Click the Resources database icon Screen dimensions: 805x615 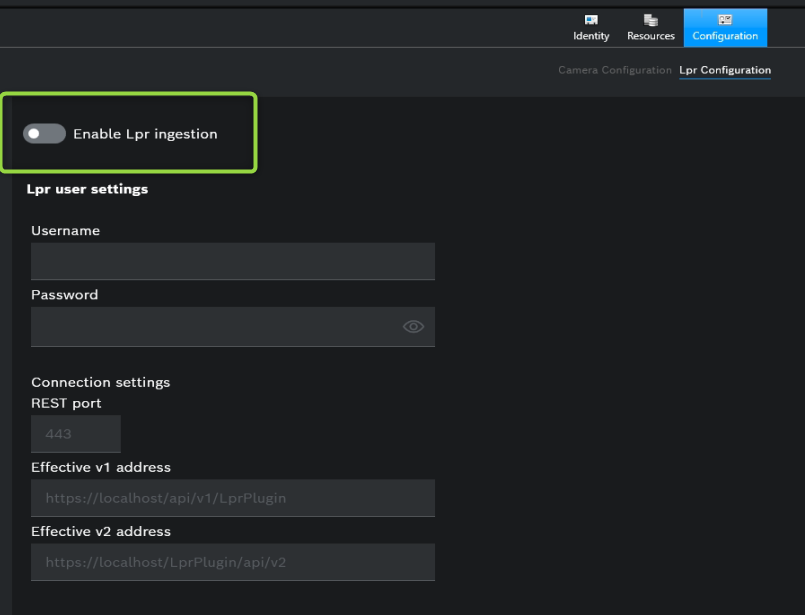[x=650, y=21]
